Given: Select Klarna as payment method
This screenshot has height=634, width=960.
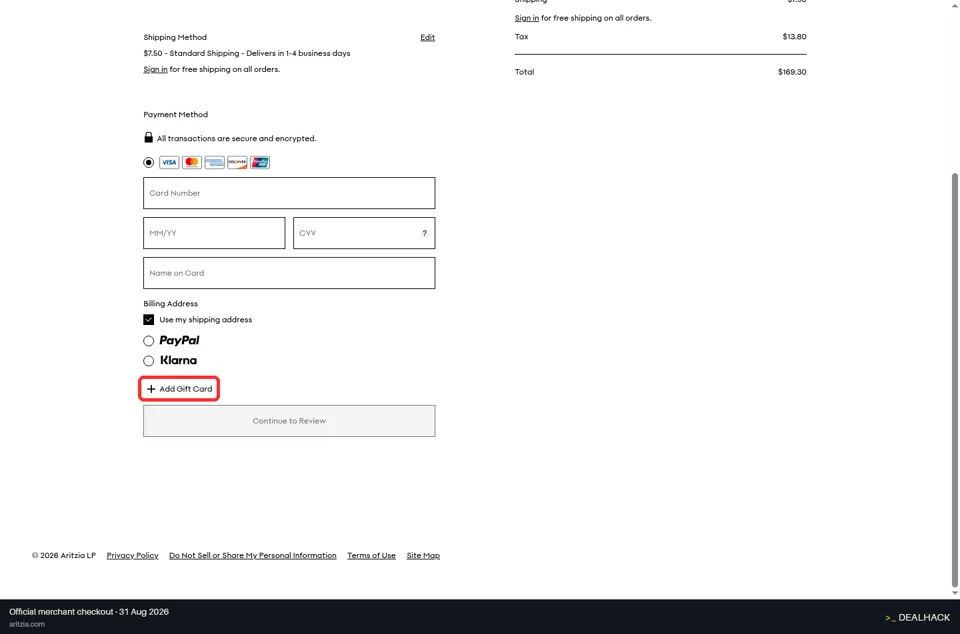Looking at the screenshot, I should pyautogui.click(x=148, y=361).
